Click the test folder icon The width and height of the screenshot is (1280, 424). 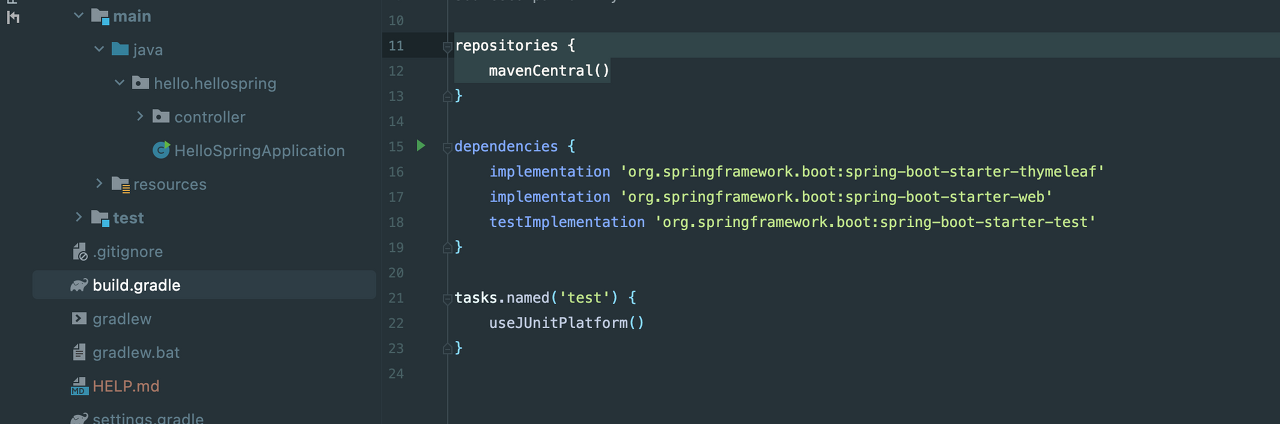(99, 217)
